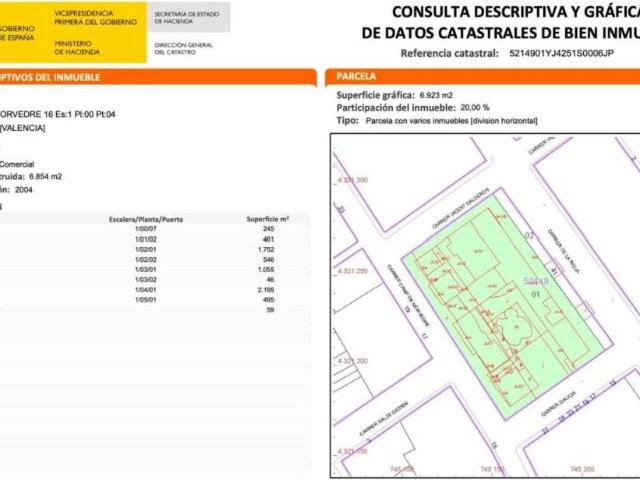
Task: Click the table cell 1/03/01
Action: point(146,269)
